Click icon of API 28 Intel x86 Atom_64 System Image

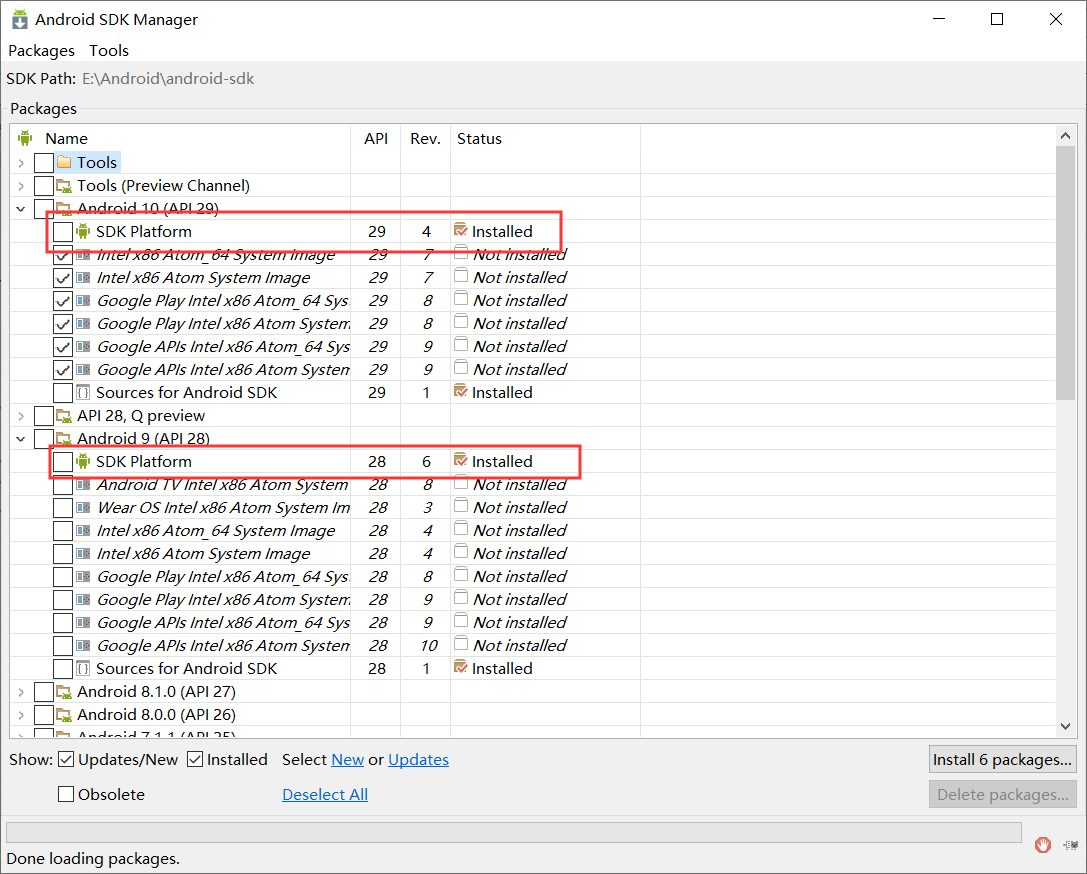(83, 531)
